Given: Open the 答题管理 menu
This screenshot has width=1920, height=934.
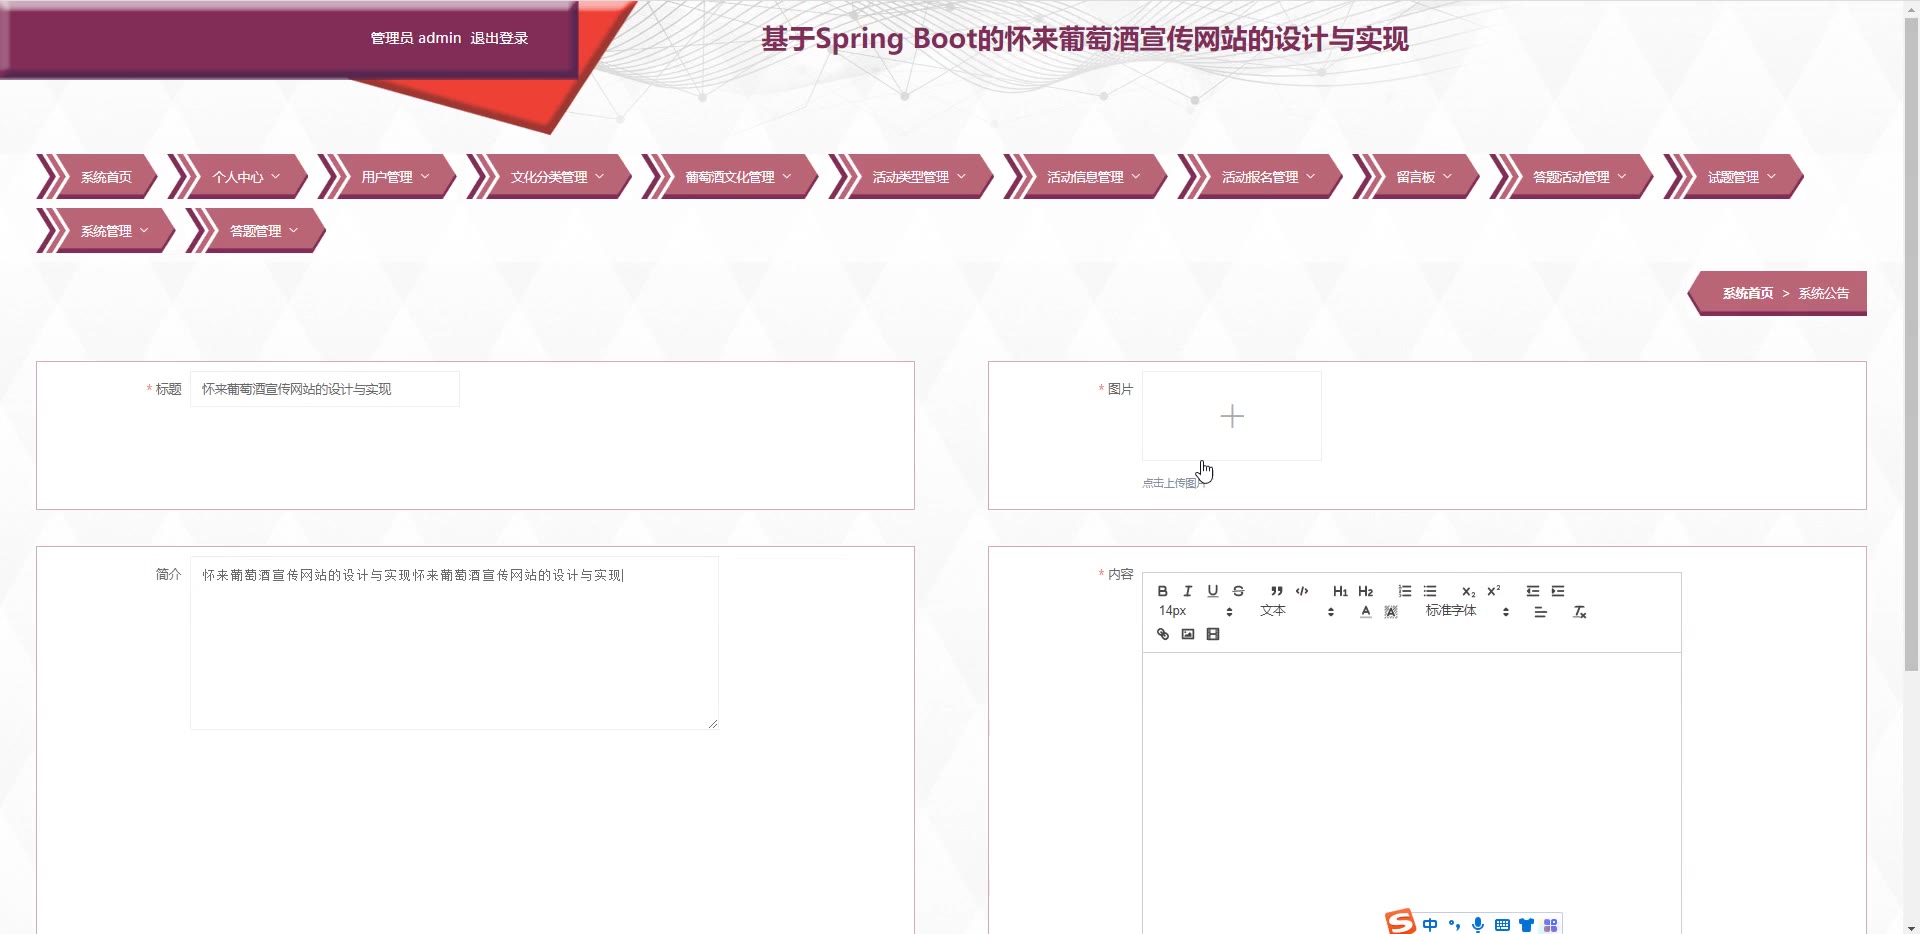Looking at the screenshot, I should (x=256, y=231).
